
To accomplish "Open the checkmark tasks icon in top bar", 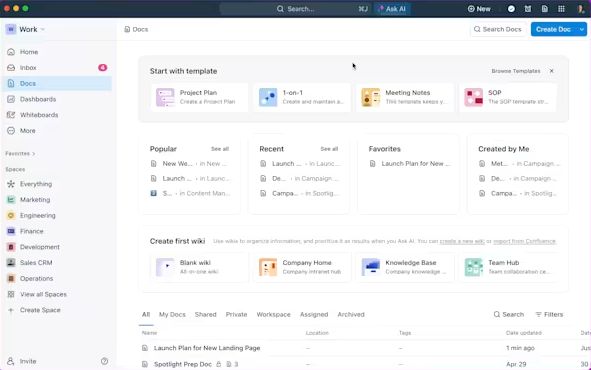I will click(511, 9).
